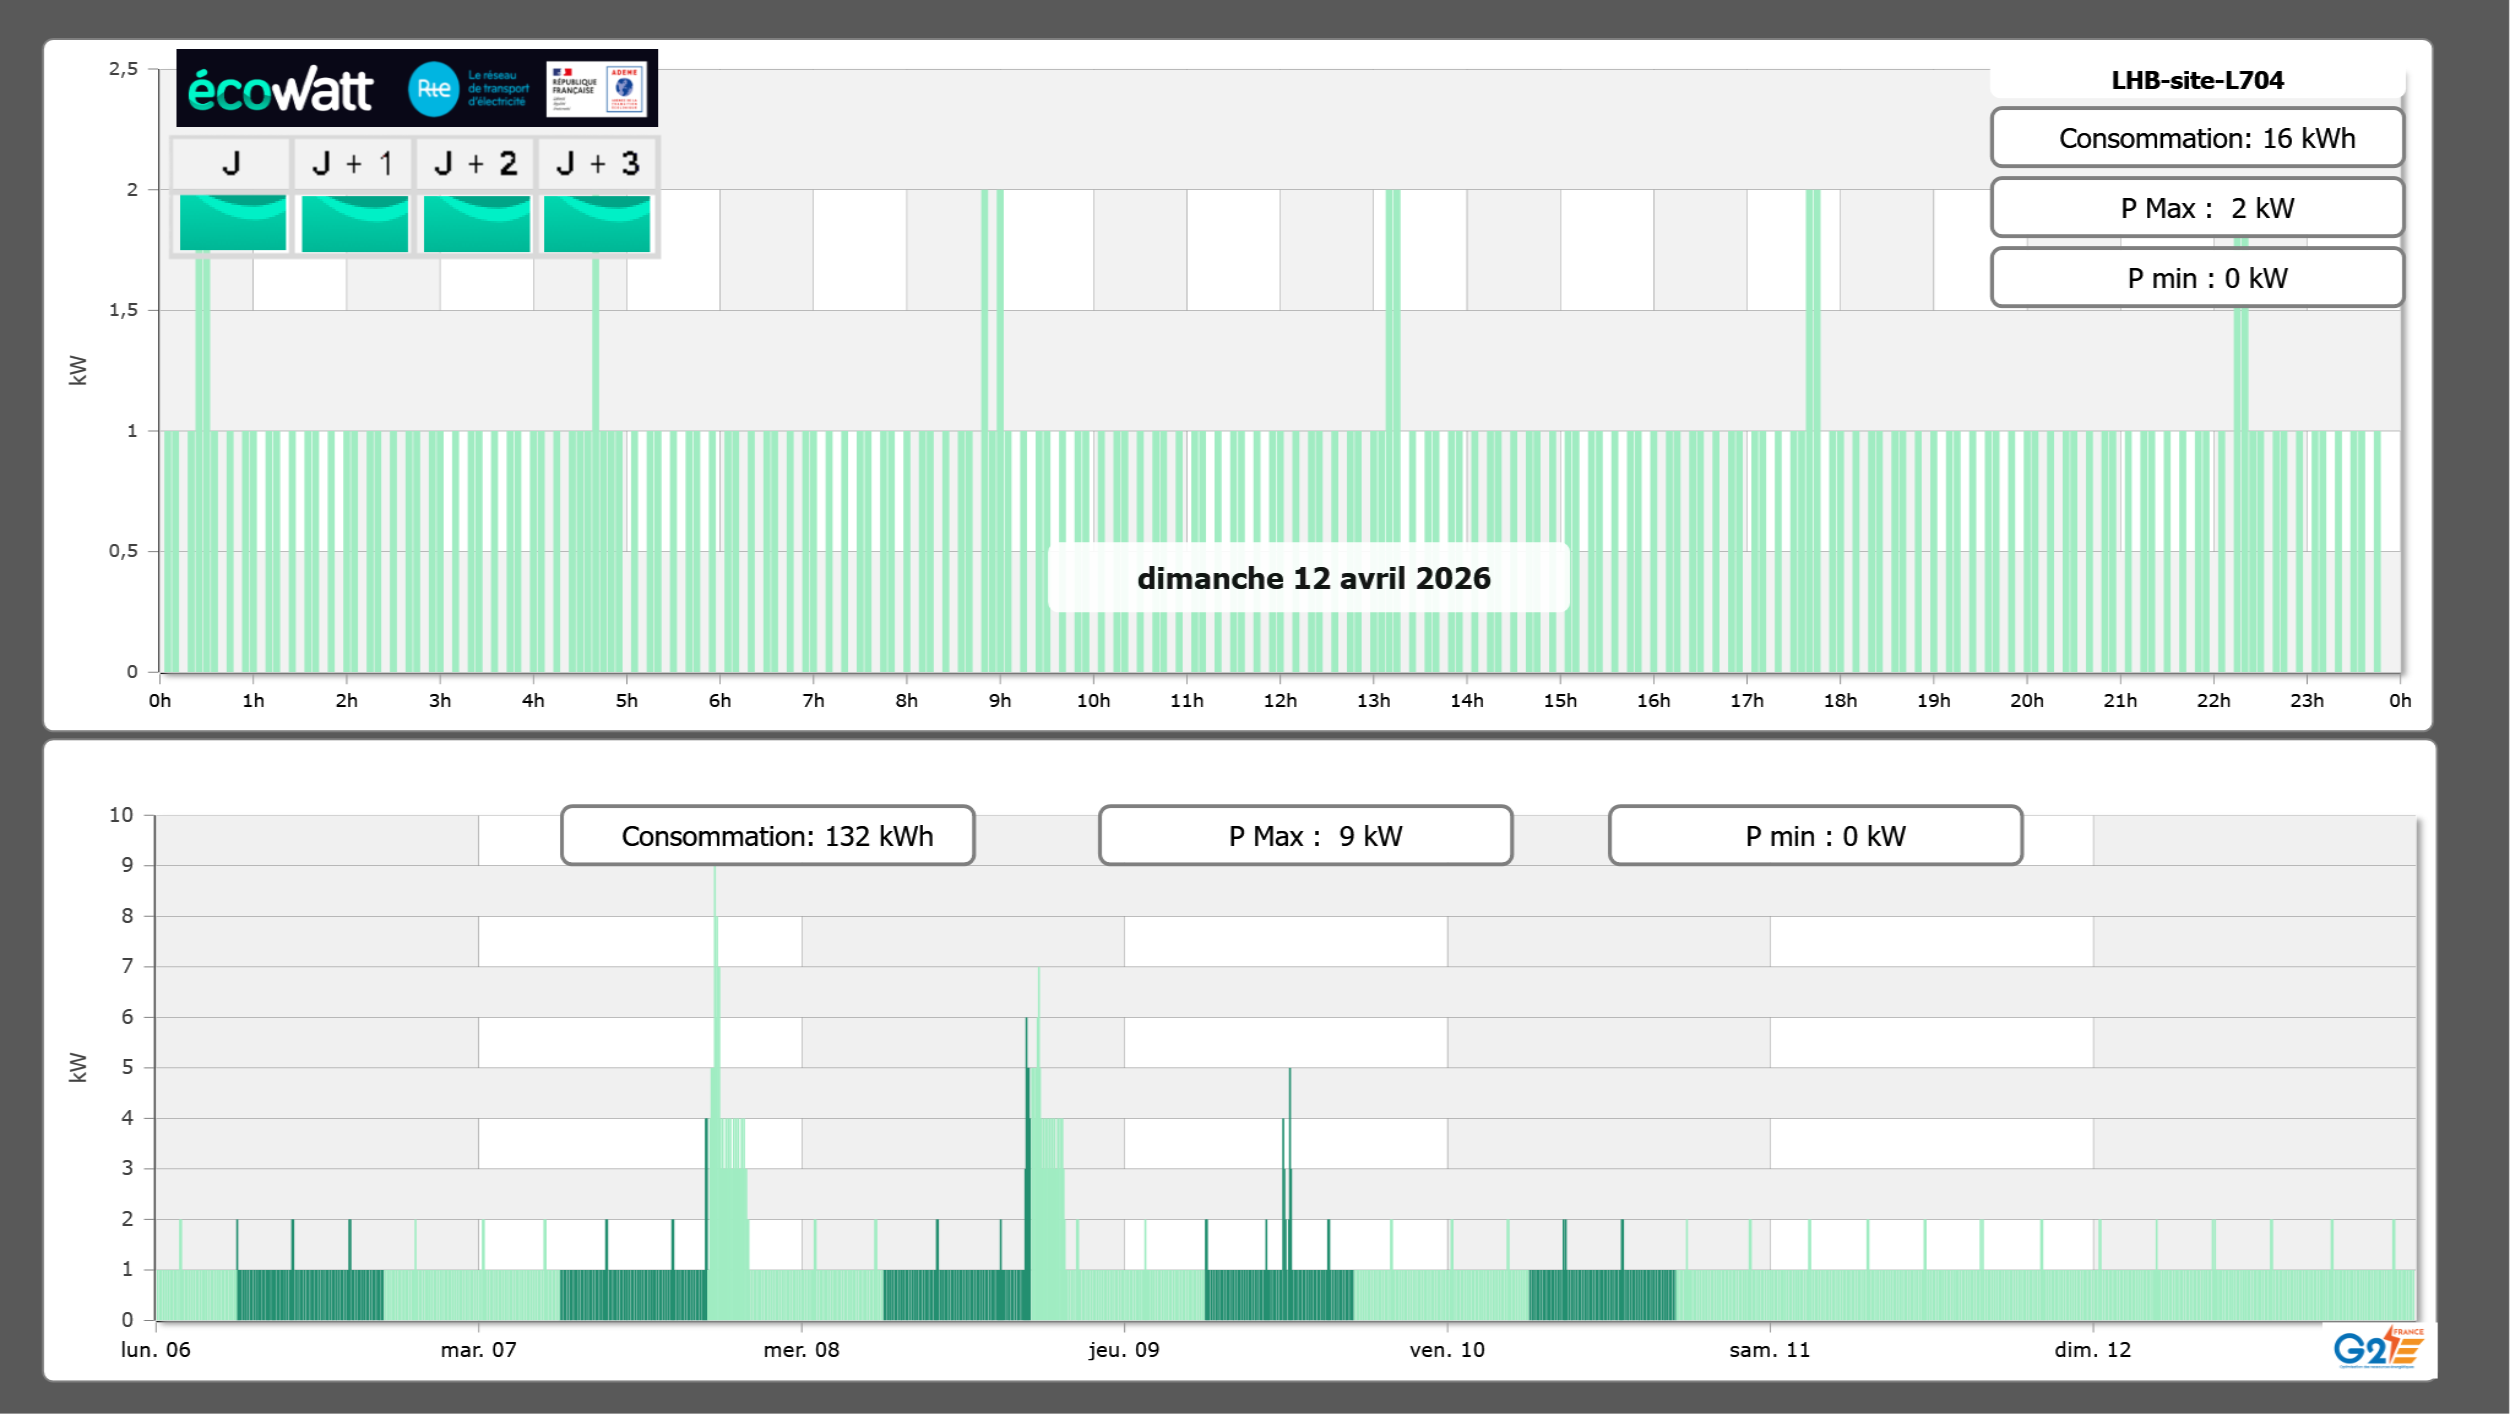The height and width of the screenshot is (1415, 2511).
Task: Click the weekly P Max : 9 kW box
Action: pyautogui.click(x=1305, y=835)
